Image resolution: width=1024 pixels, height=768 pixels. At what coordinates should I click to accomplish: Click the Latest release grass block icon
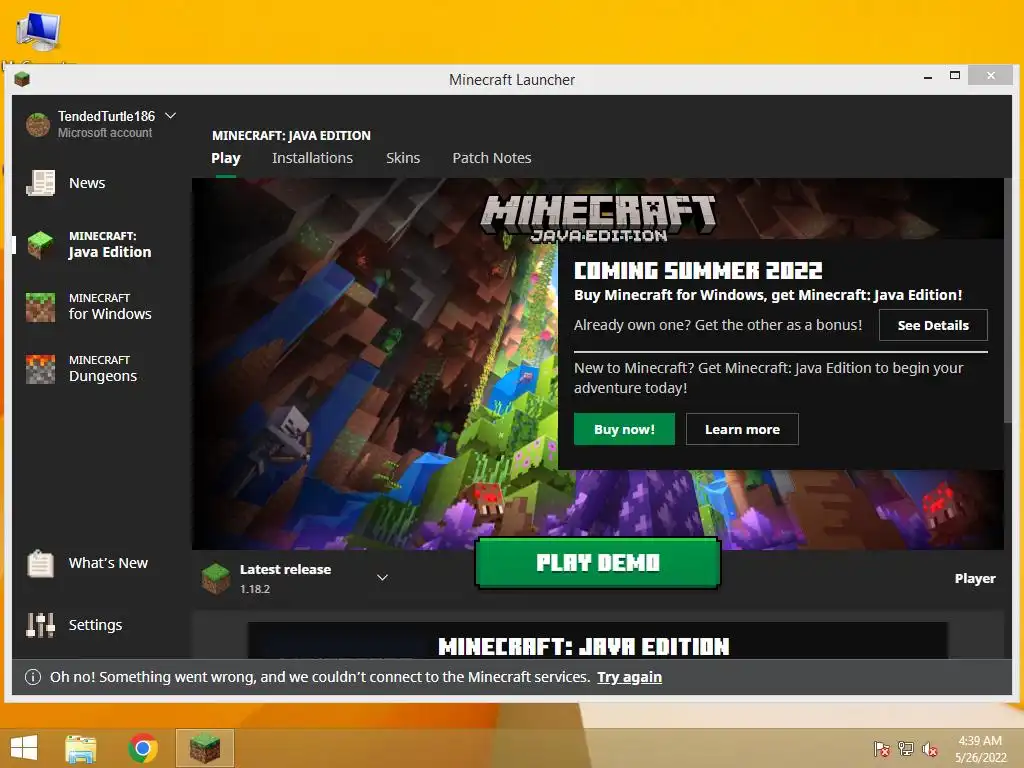(x=216, y=578)
